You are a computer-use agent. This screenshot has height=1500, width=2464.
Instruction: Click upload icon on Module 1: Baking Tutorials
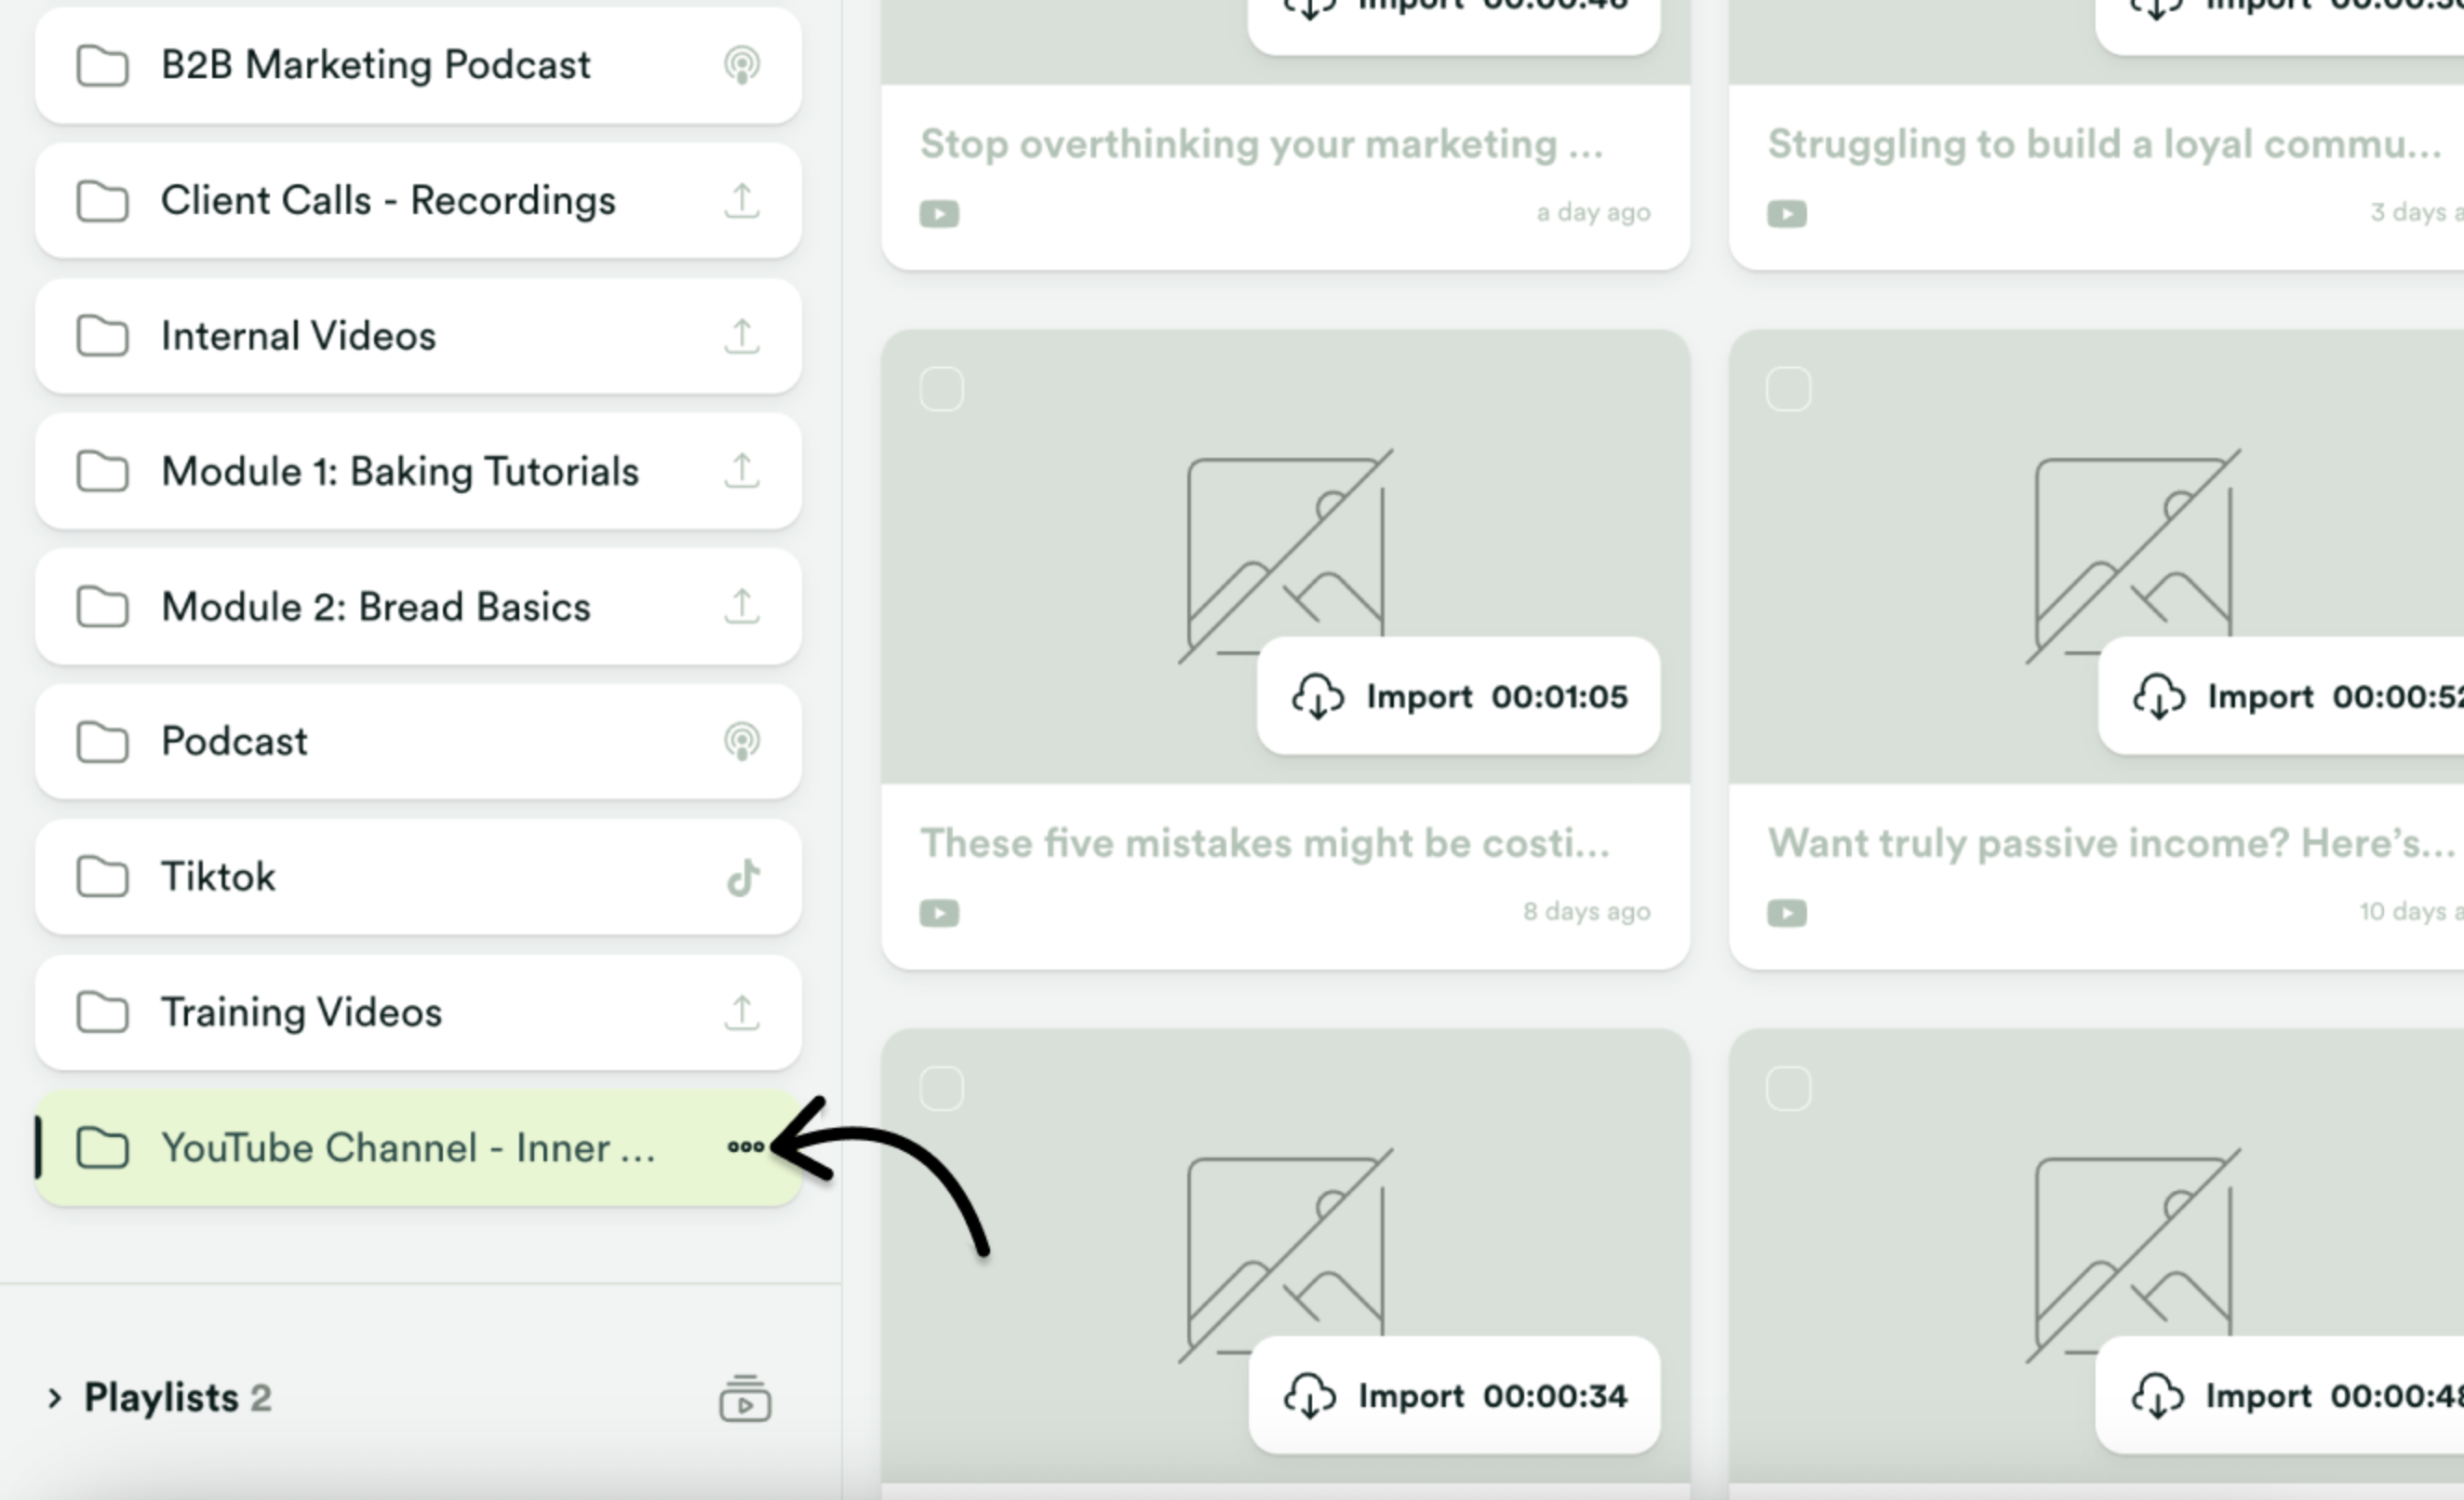coord(742,471)
